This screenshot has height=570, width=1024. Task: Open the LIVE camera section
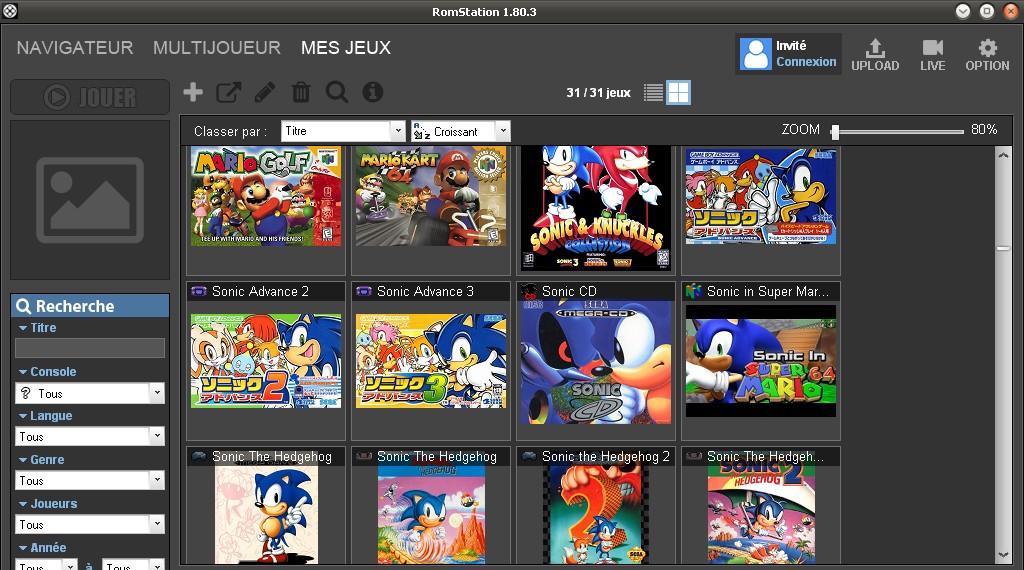point(933,54)
